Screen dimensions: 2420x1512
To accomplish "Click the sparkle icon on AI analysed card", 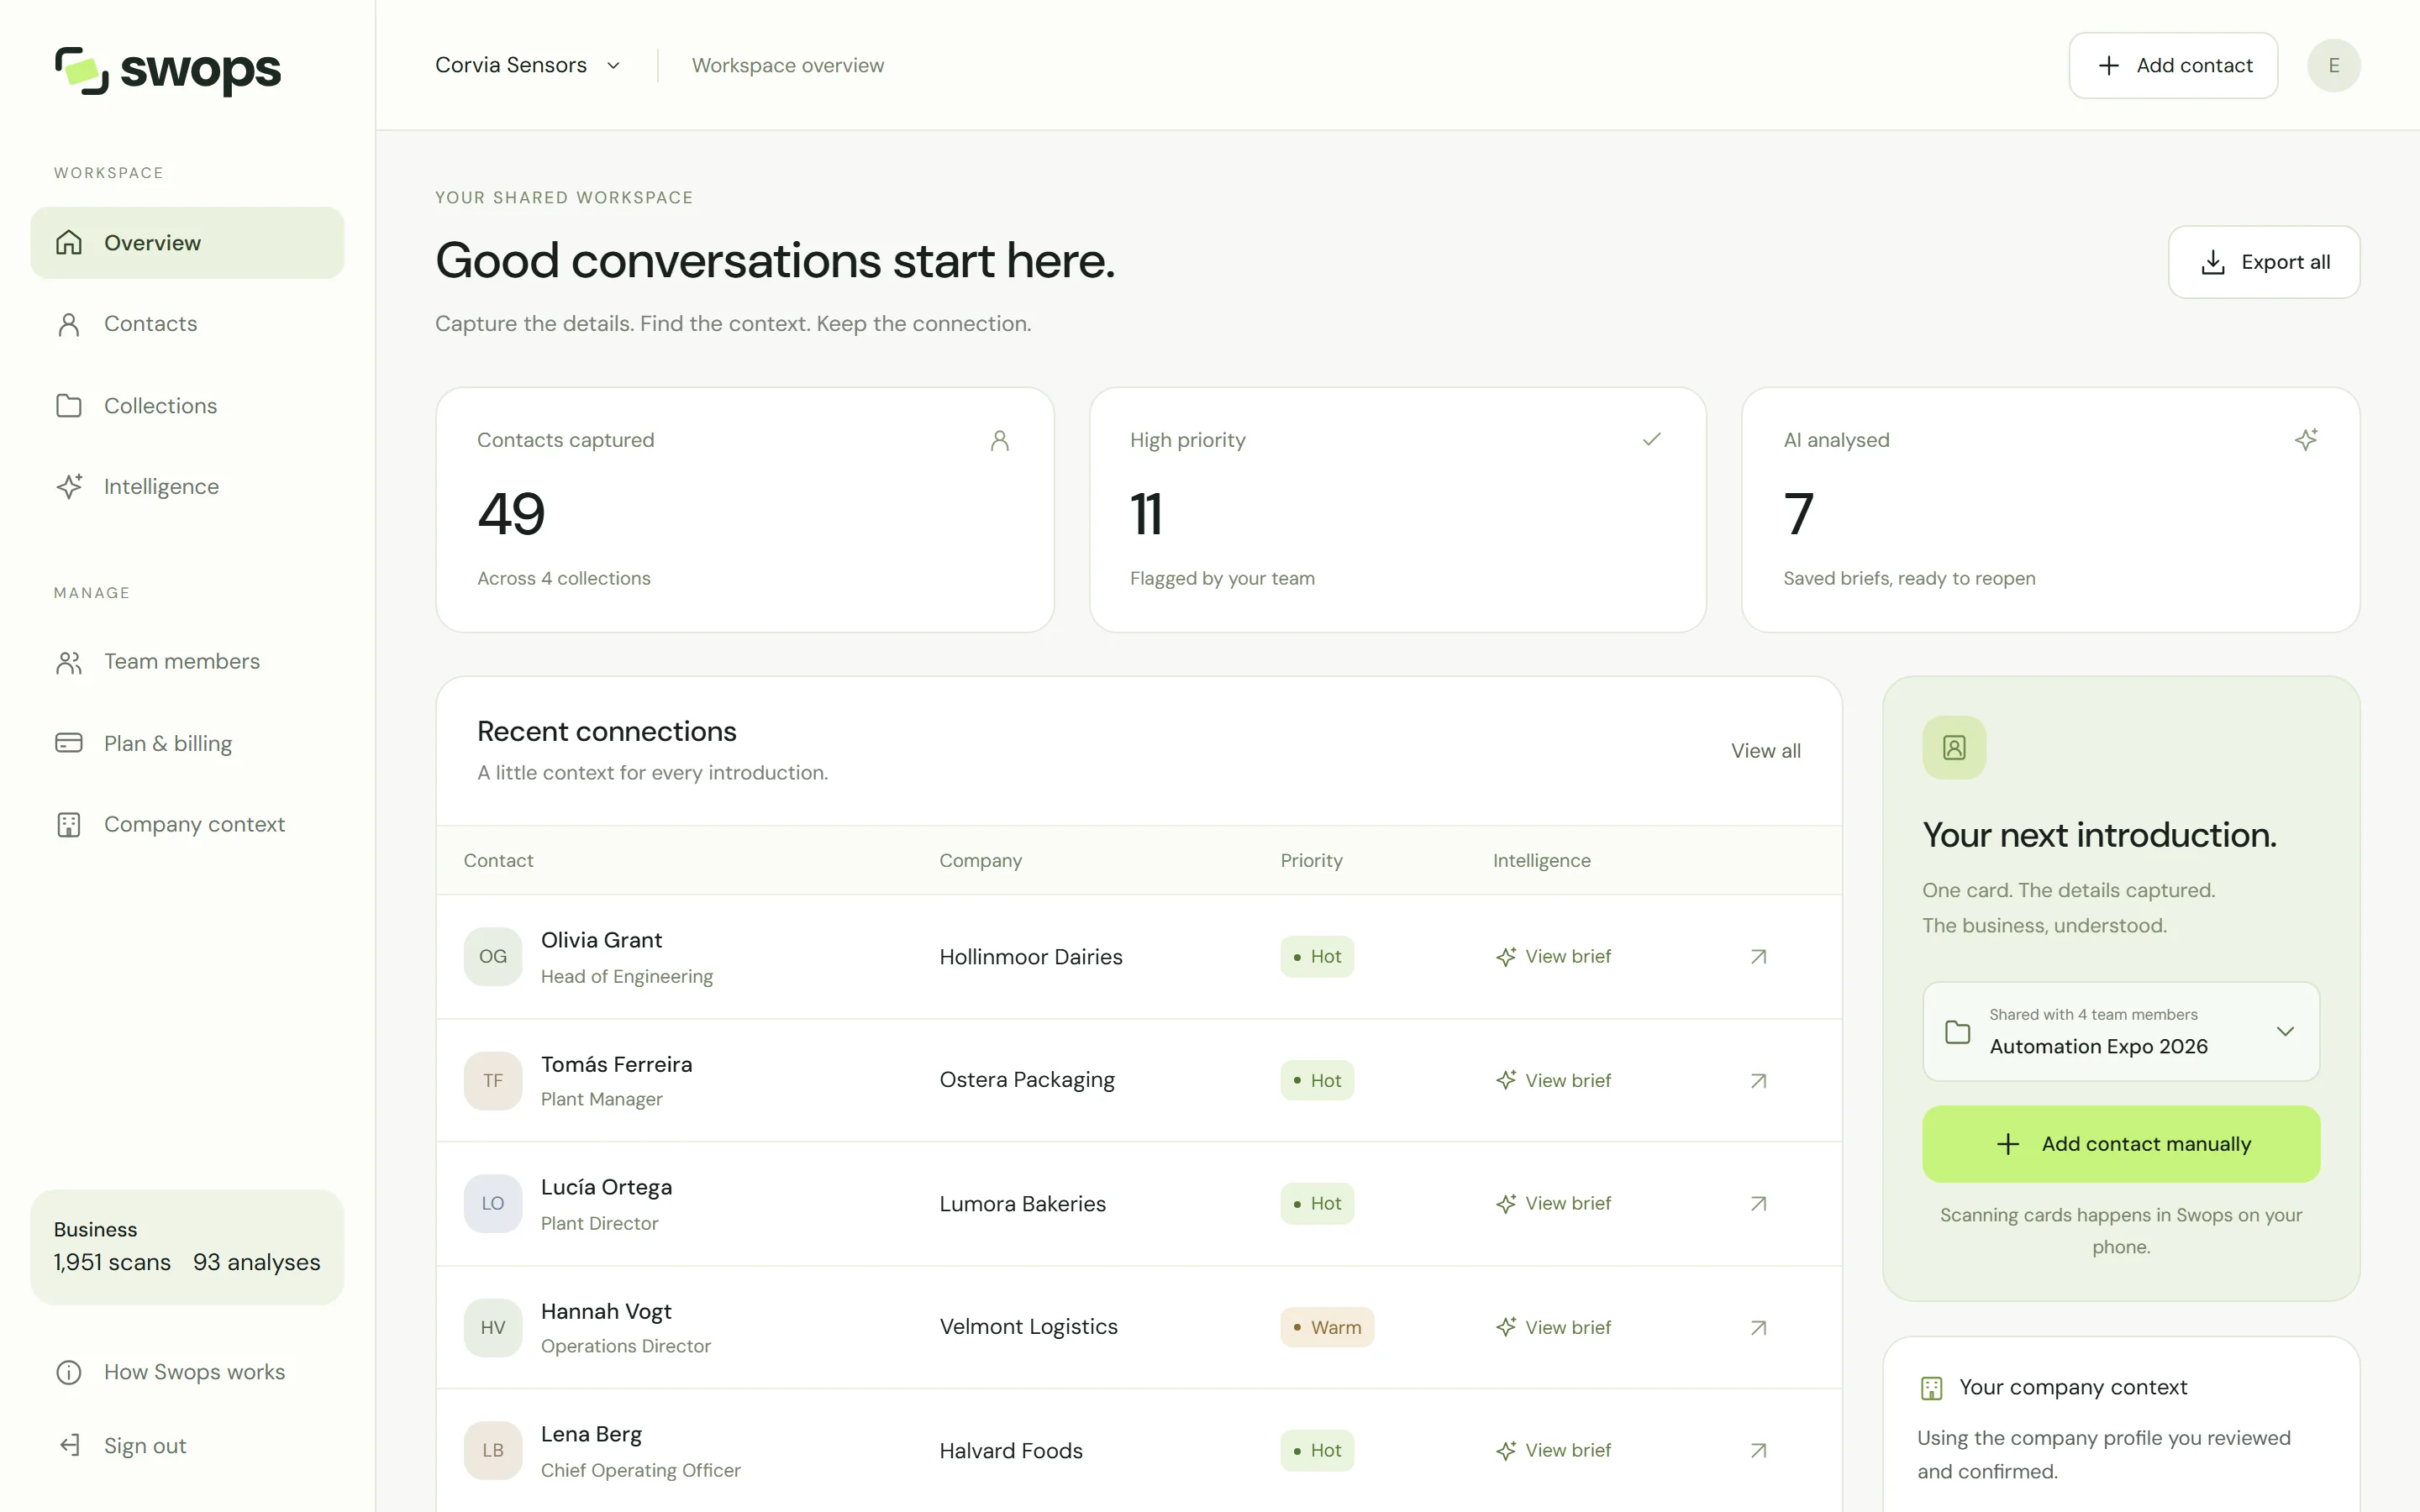I will click(2306, 439).
